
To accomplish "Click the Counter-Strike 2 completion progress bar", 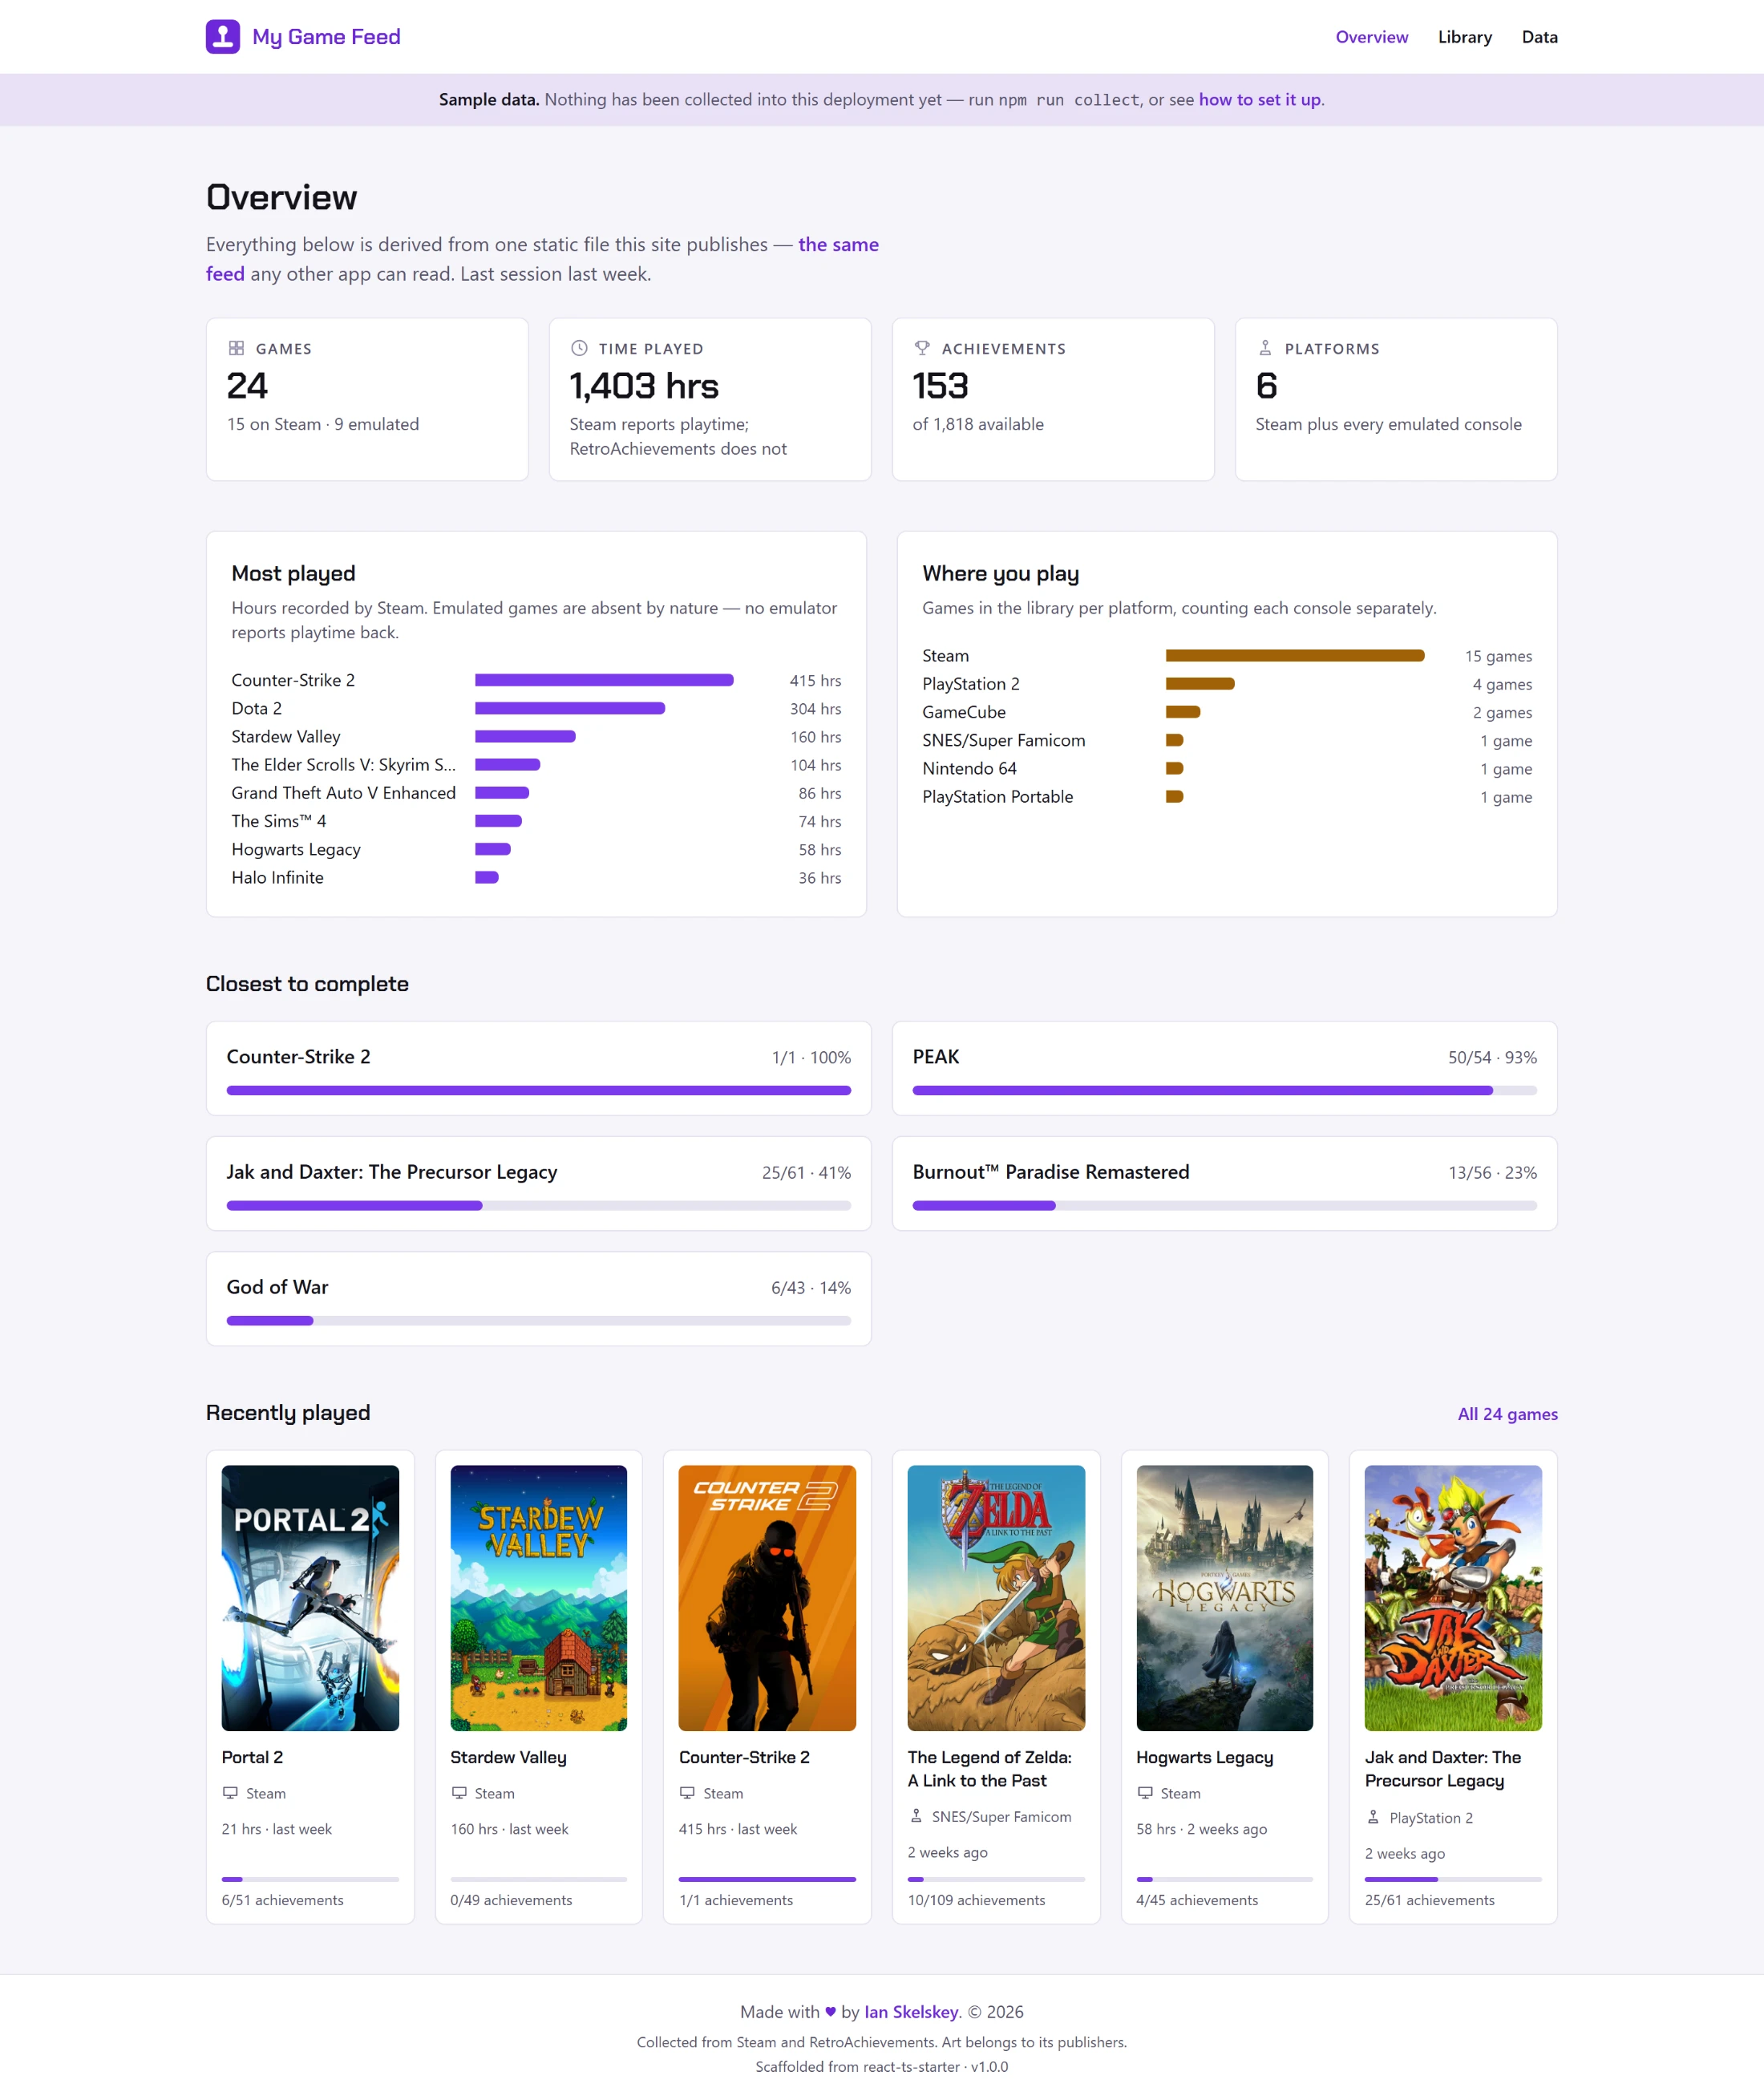I will 539,1090.
